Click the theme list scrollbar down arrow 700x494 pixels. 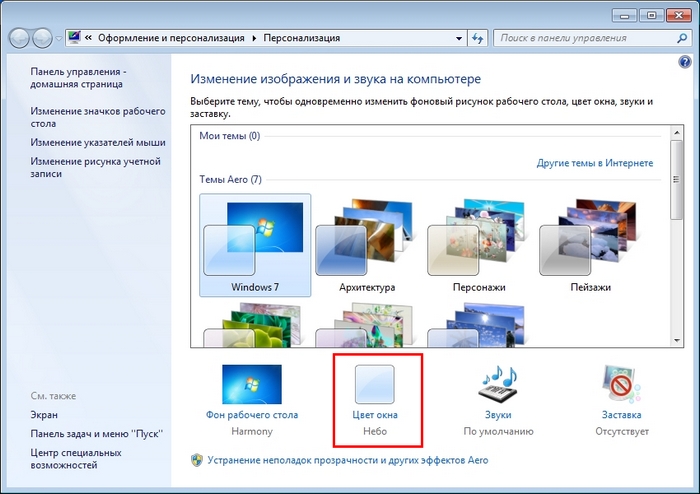pos(678,341)
